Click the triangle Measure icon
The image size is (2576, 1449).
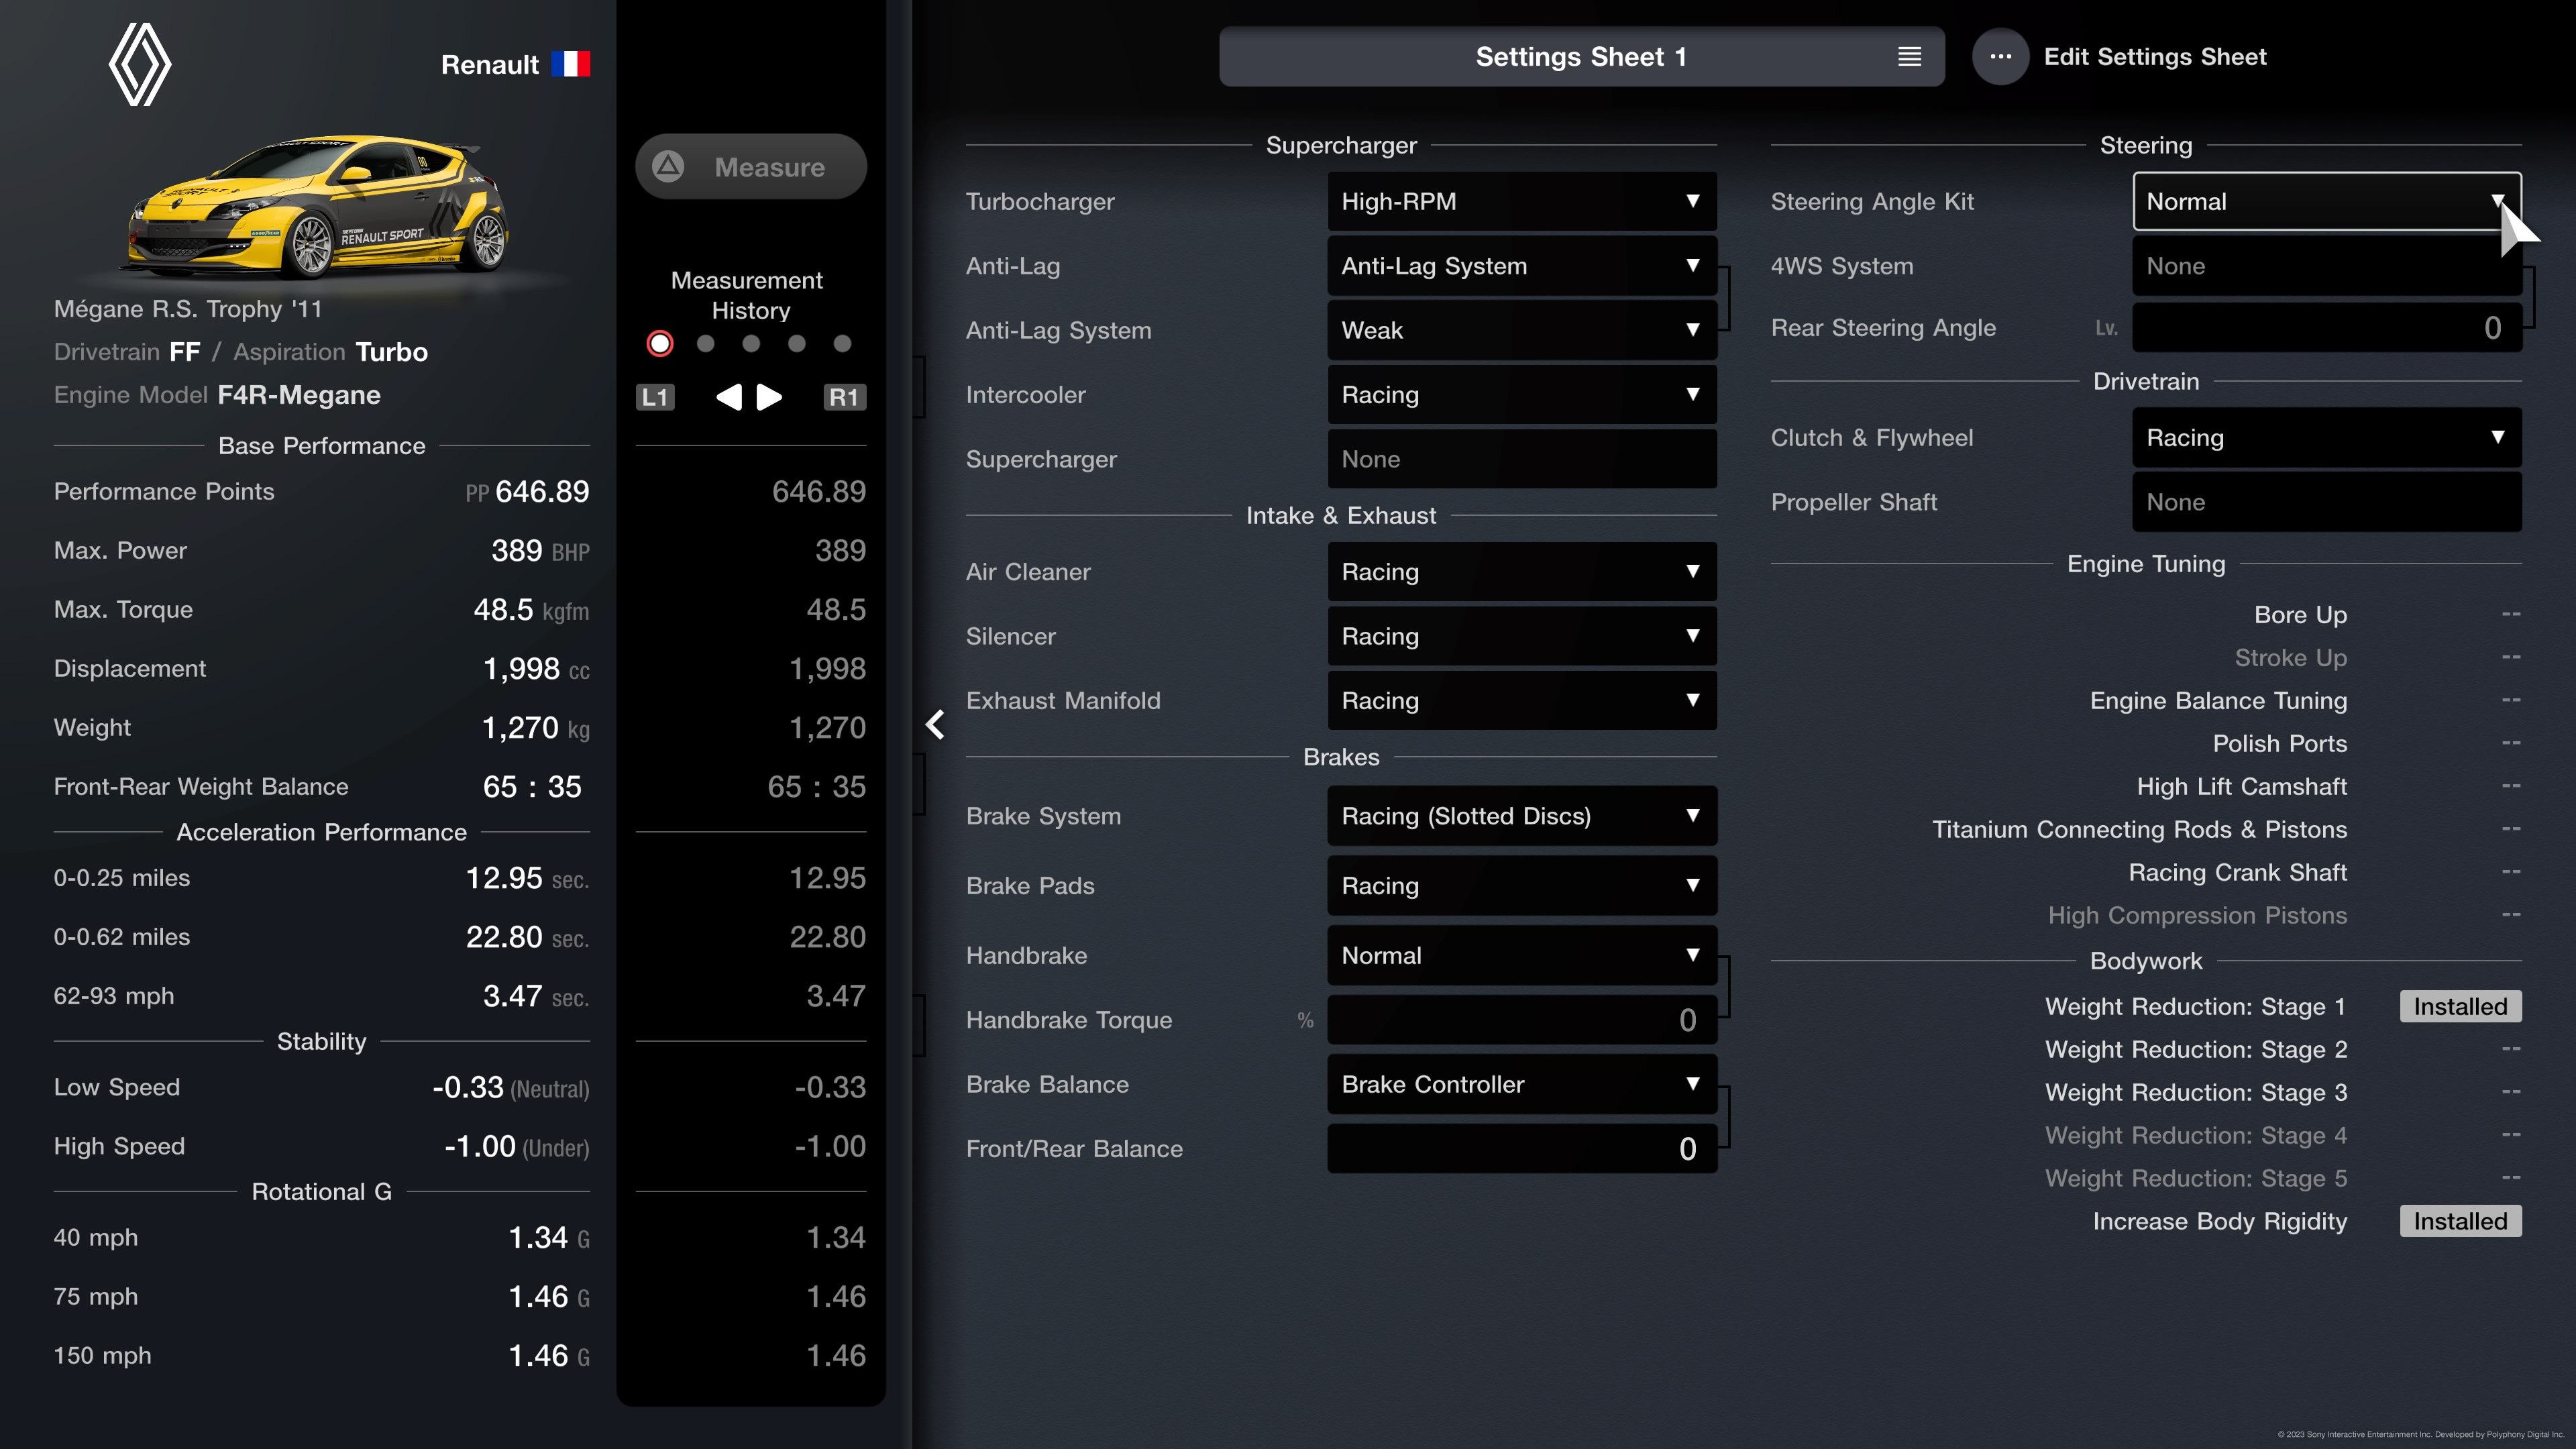pyautogui.click(x=668, y=166)
